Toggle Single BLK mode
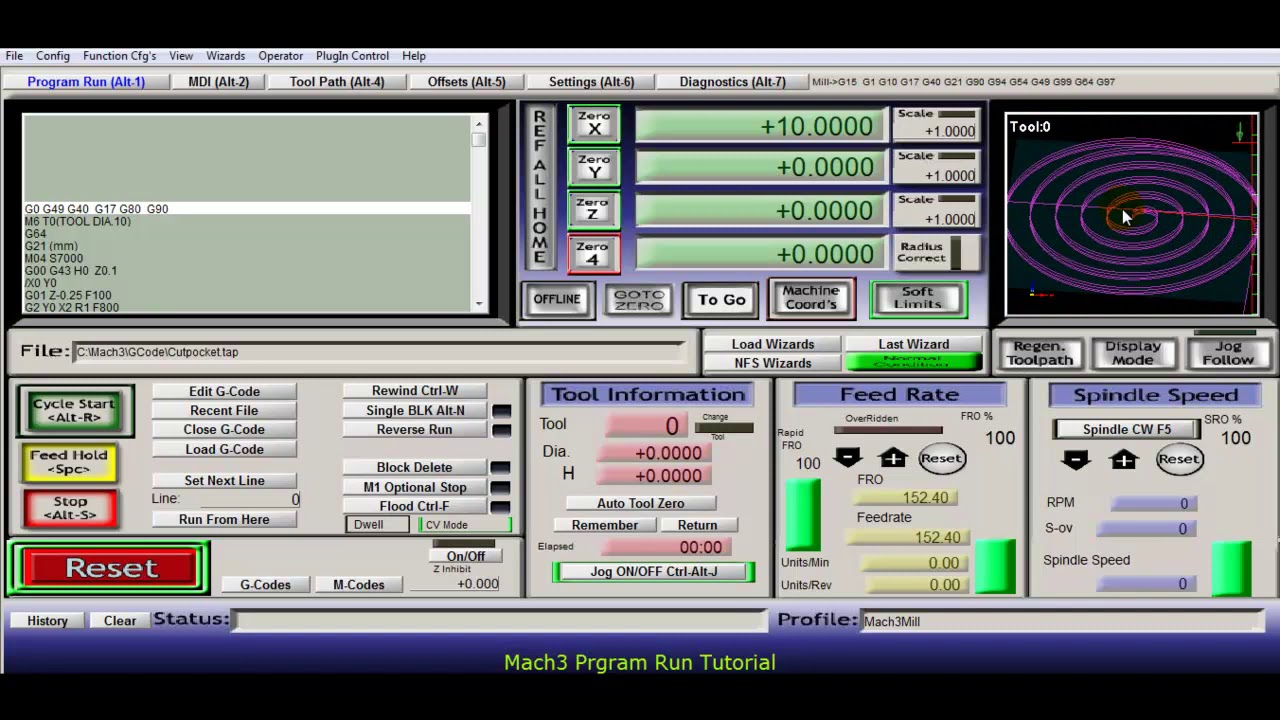The width and height of the screenshot is (1280, 720). point(415,410)
